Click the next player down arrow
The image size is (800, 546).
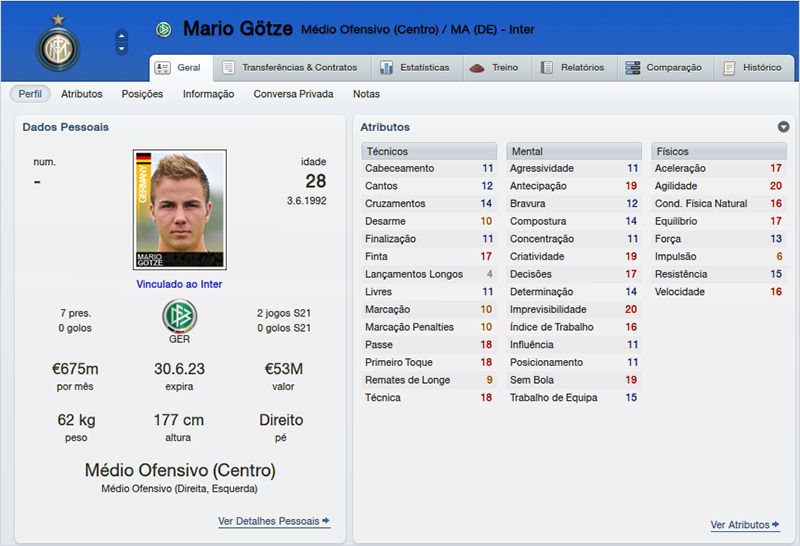122,49
